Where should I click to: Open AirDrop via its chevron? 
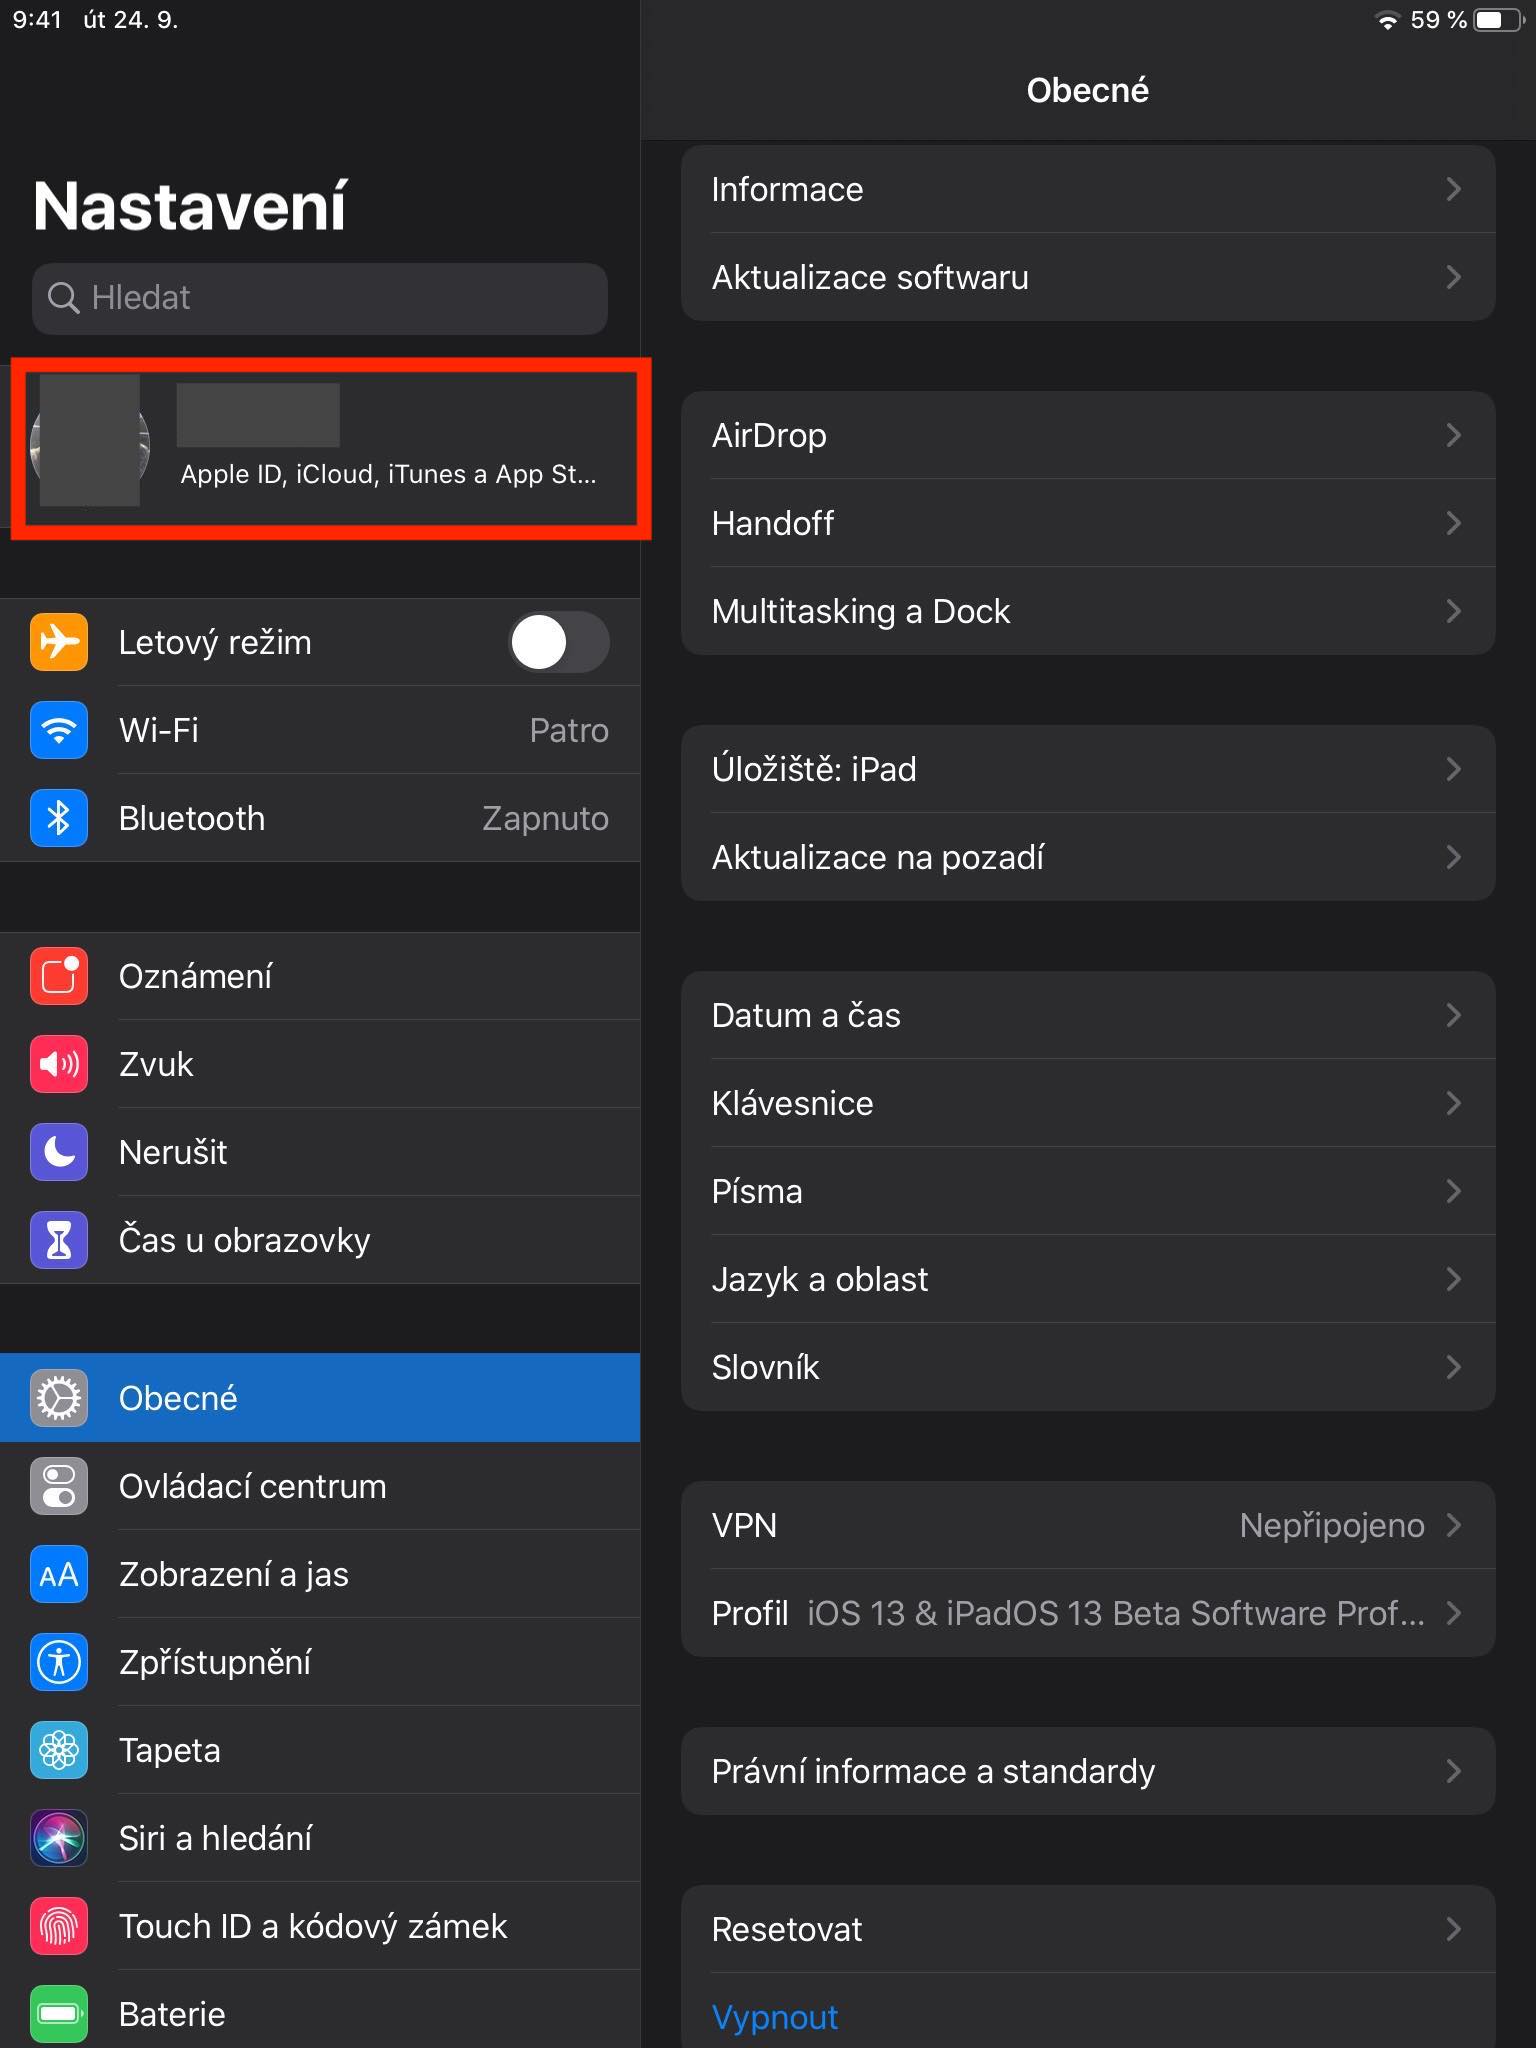tap(1453, 435)
